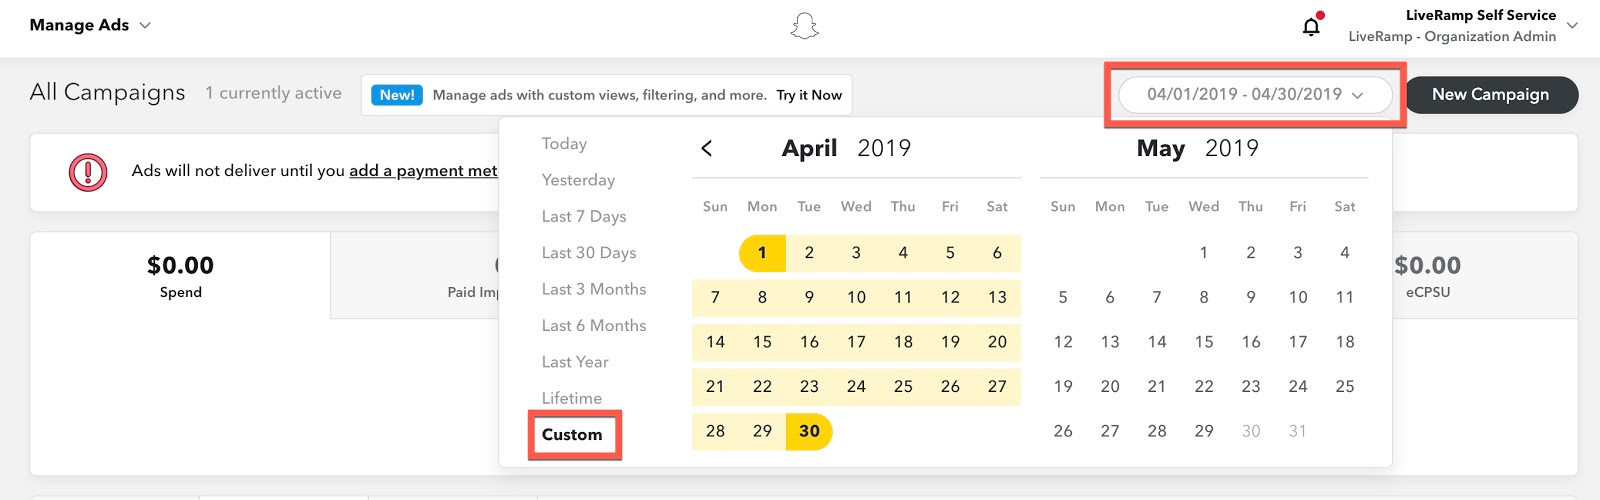Pick May 15 in the calendar
The width and height of the screenshot is (1600, 500).
point(1204,342)
